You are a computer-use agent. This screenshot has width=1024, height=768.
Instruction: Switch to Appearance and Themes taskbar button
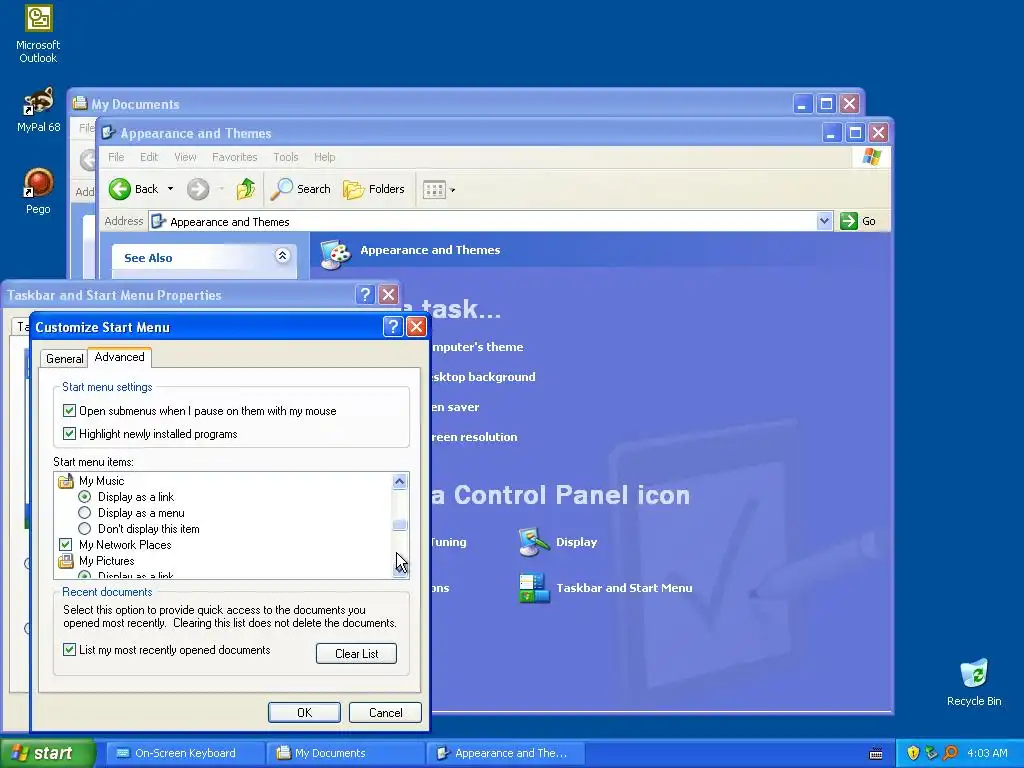tap(505, 753)
